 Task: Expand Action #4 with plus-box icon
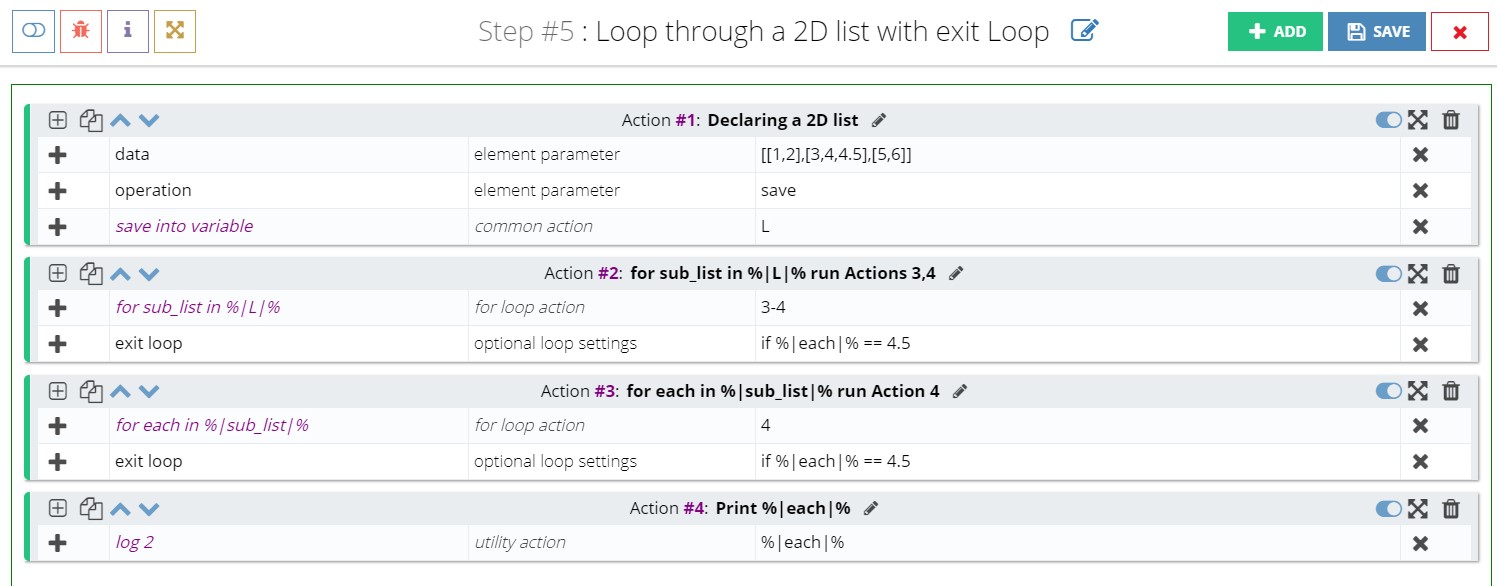point(58,508)
